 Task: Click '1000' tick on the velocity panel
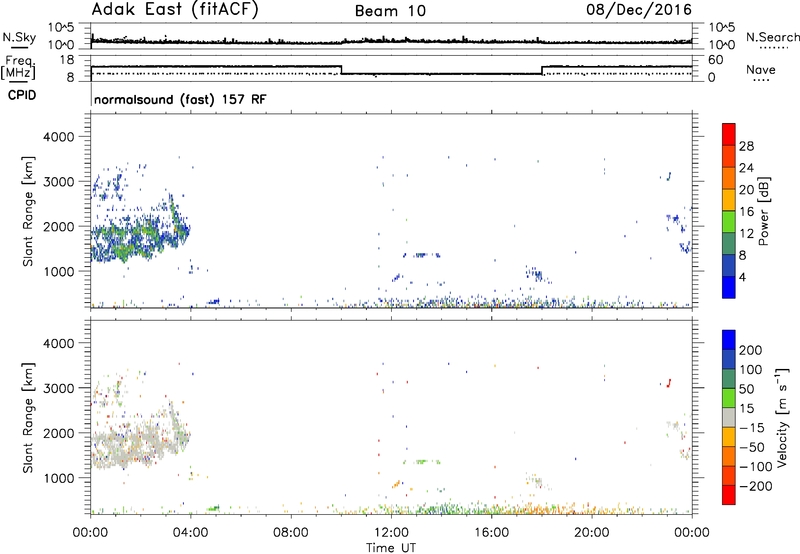(x=58, y=478)
